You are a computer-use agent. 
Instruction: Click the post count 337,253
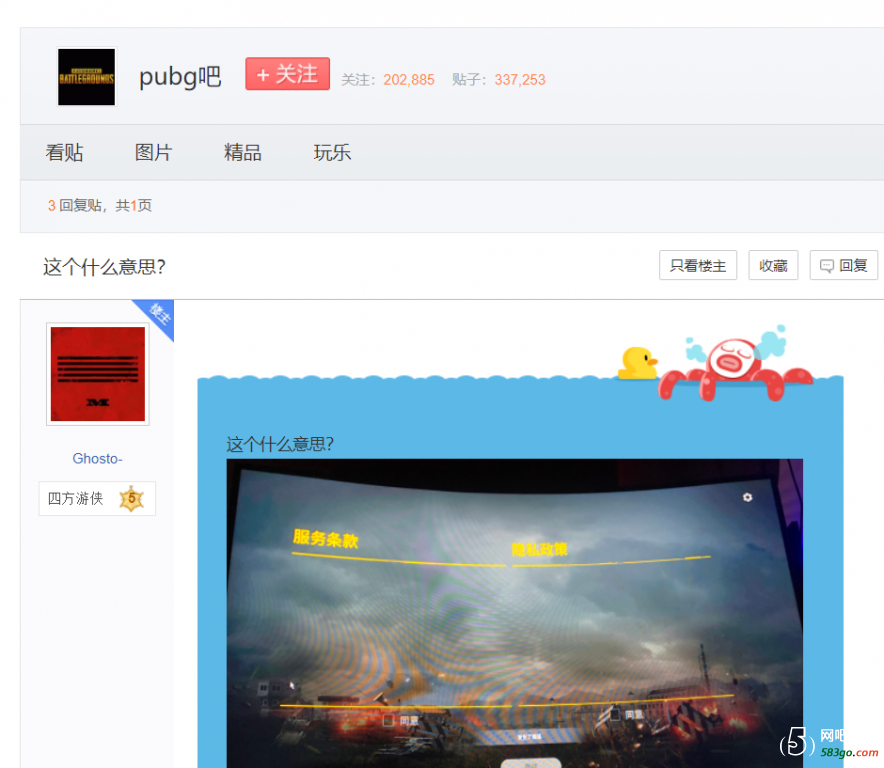point(520,80)
